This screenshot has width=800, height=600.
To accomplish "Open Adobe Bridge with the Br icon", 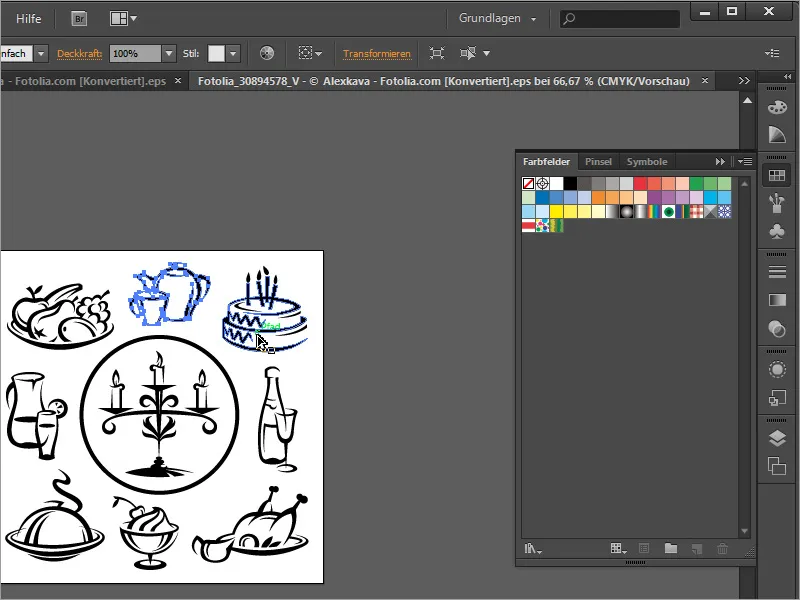I will (79, 19).
